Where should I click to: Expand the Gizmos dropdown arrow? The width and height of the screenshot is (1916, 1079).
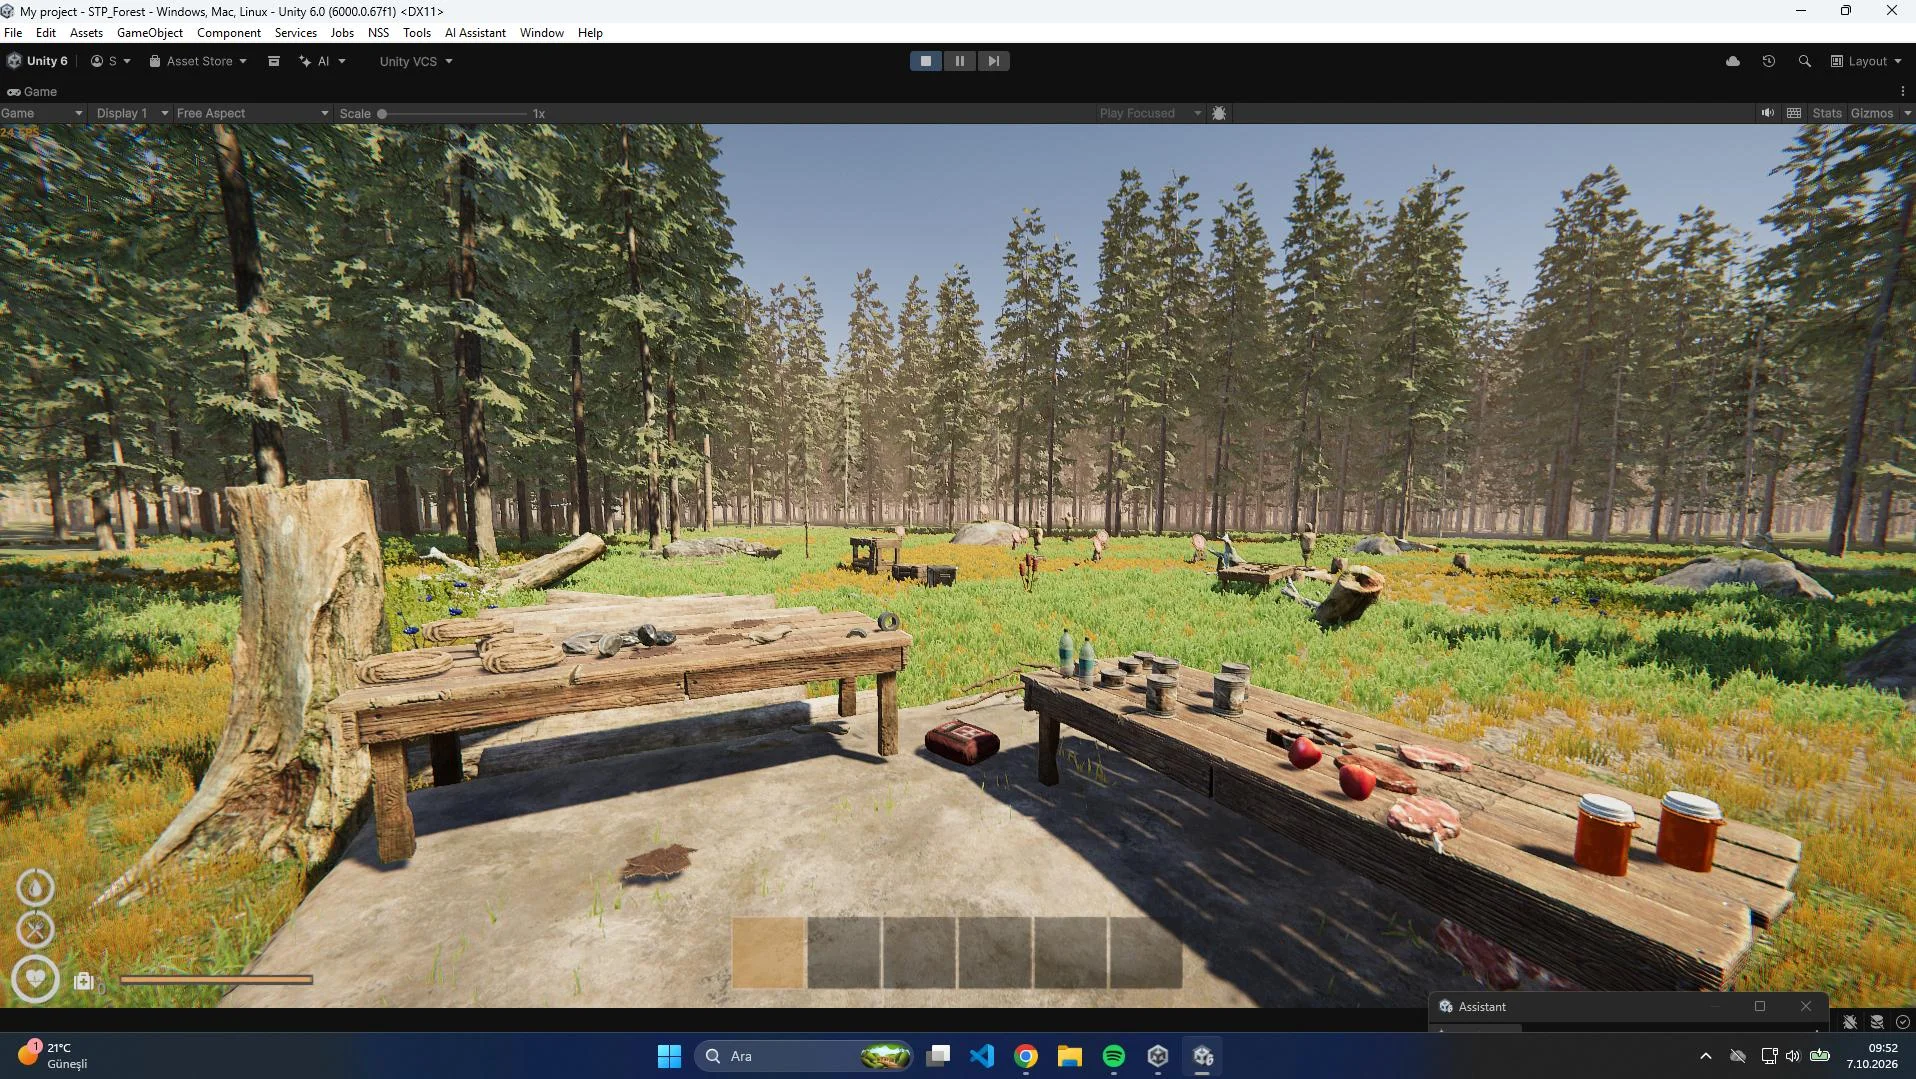click(1907, 113)
